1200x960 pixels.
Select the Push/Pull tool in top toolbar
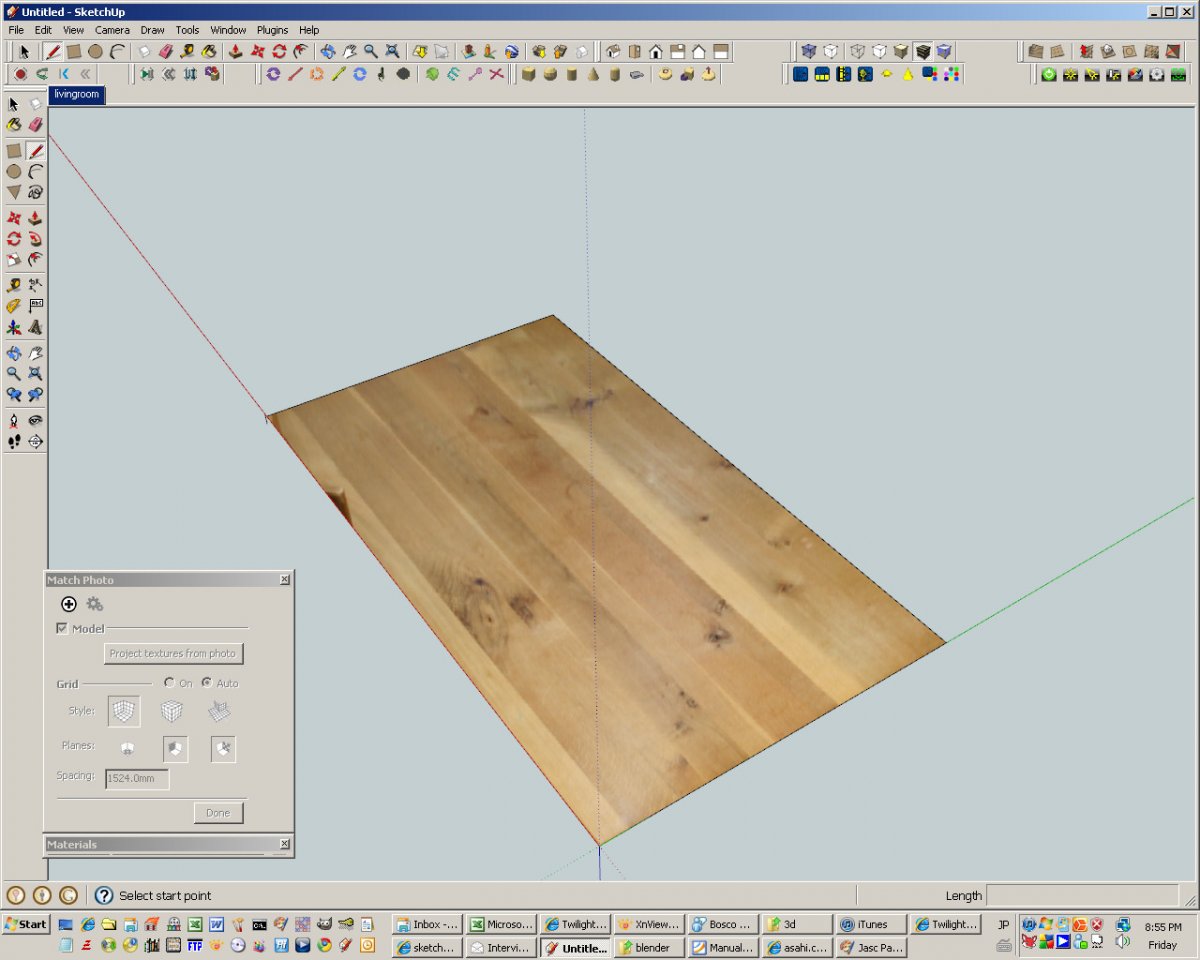coord(236,51)
